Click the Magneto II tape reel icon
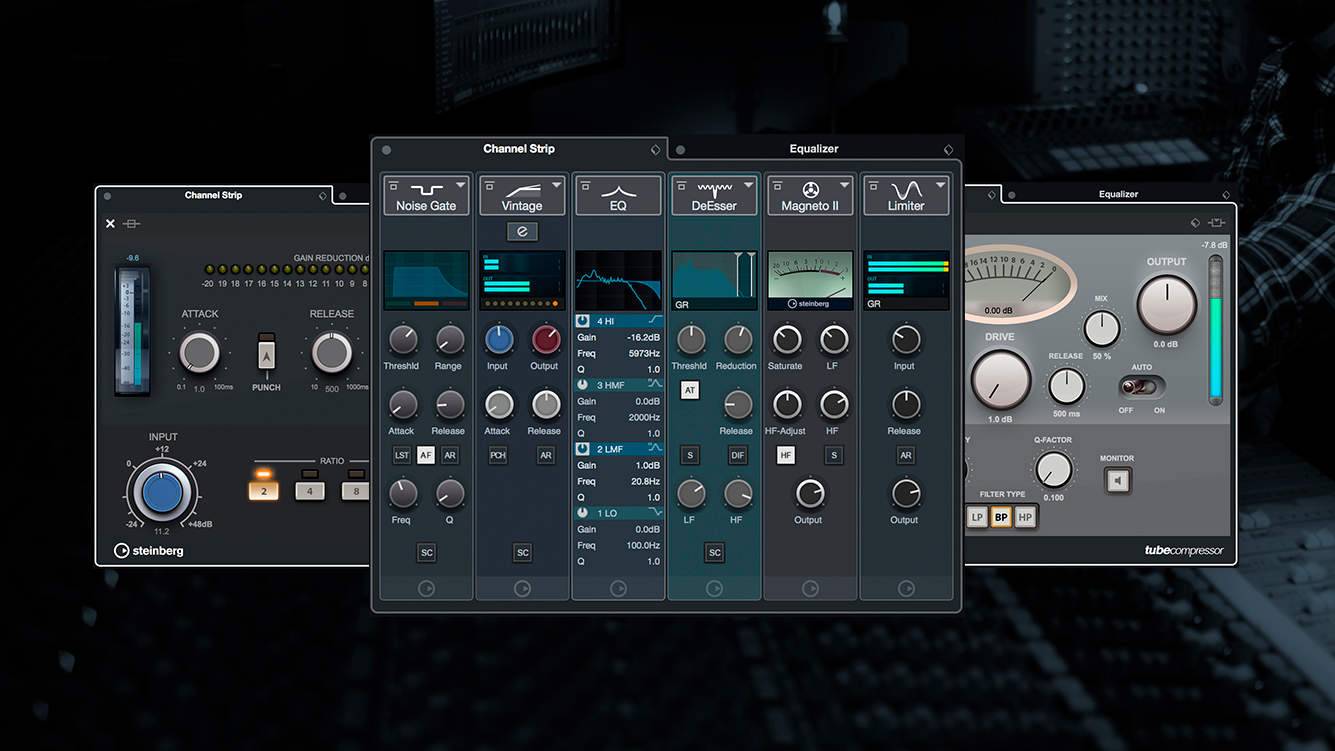Viewport: 1335px width, 751px height. pyautogui.click(x=810, y=189)
